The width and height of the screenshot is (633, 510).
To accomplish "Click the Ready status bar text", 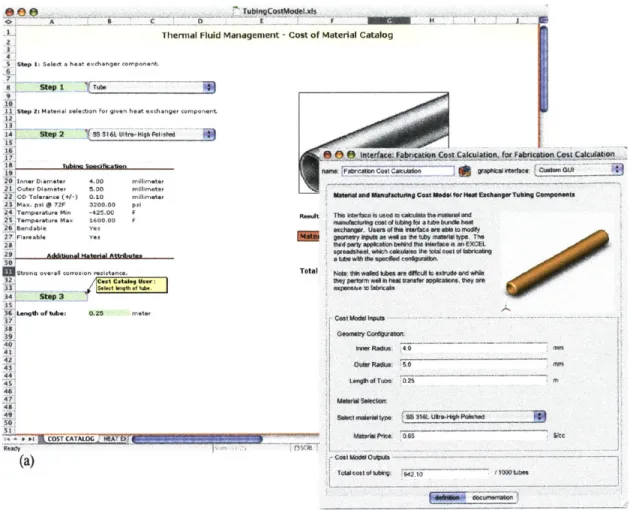I will coord(12,449).
